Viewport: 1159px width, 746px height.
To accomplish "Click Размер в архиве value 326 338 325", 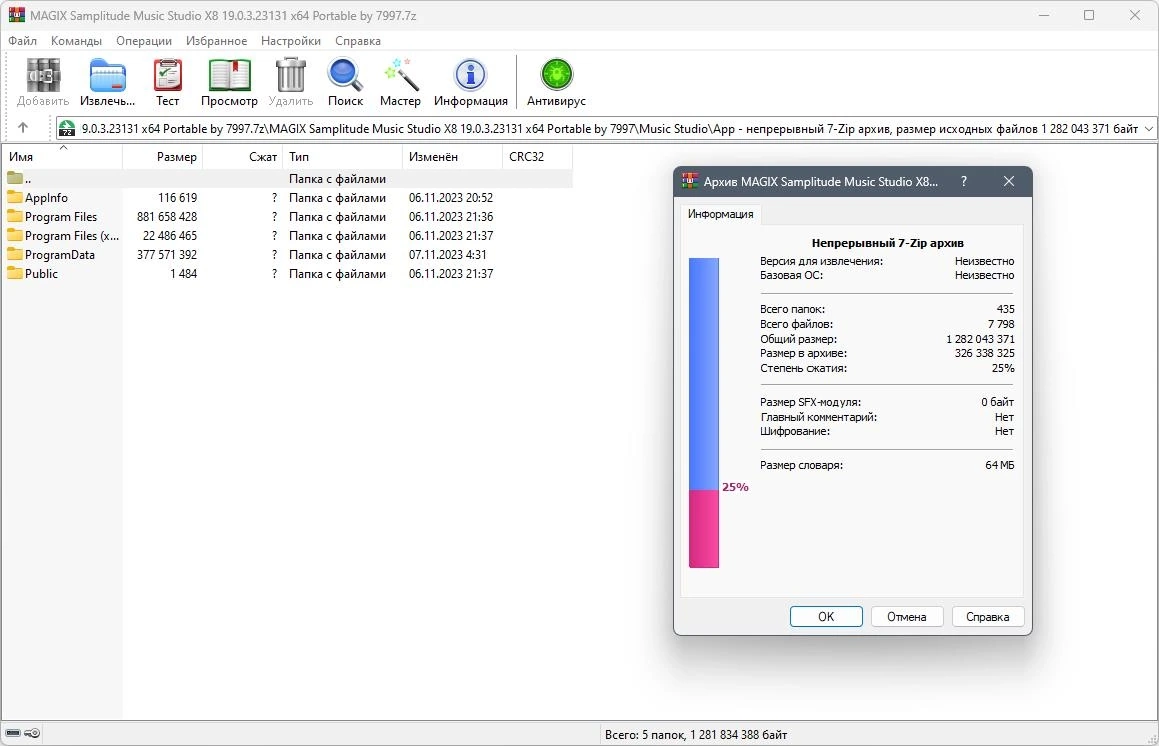I will 985,353.
